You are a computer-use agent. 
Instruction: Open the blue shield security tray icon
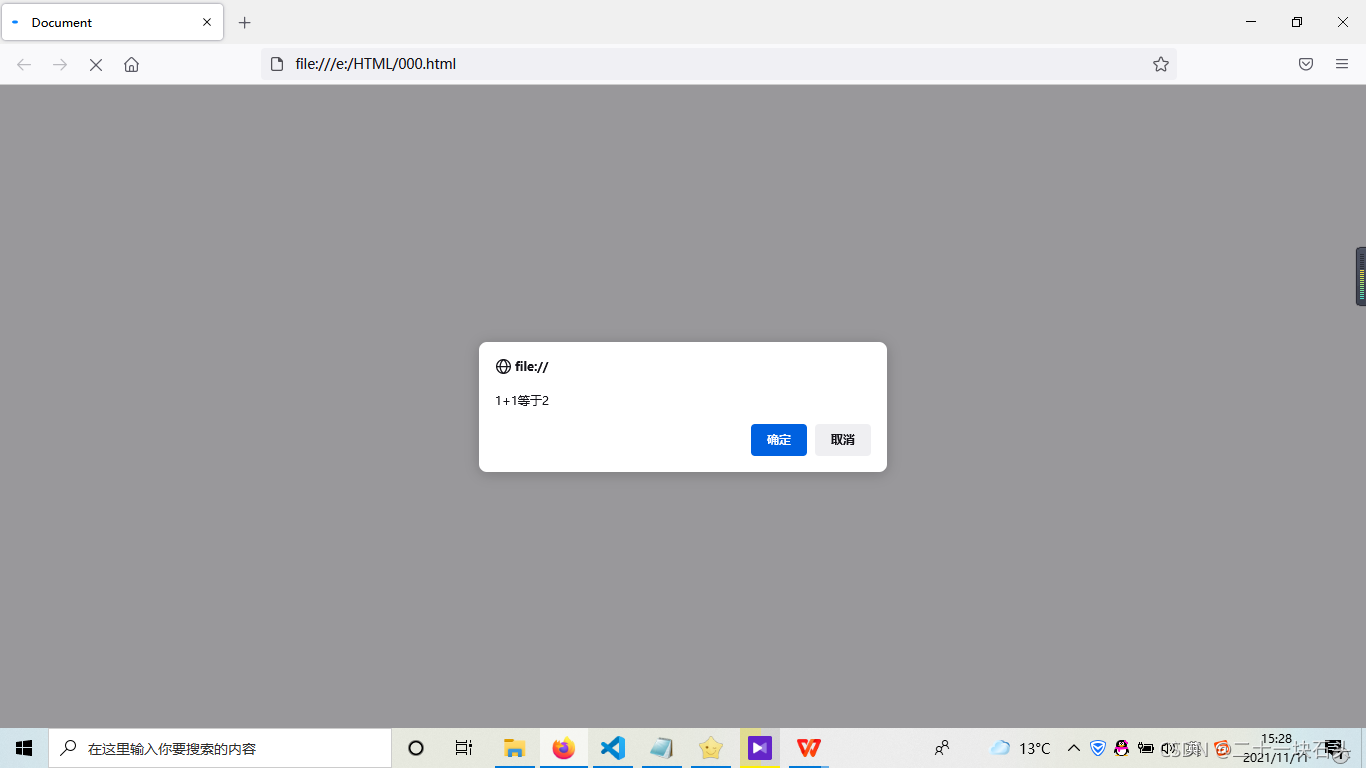click(x=1098, y=748)
